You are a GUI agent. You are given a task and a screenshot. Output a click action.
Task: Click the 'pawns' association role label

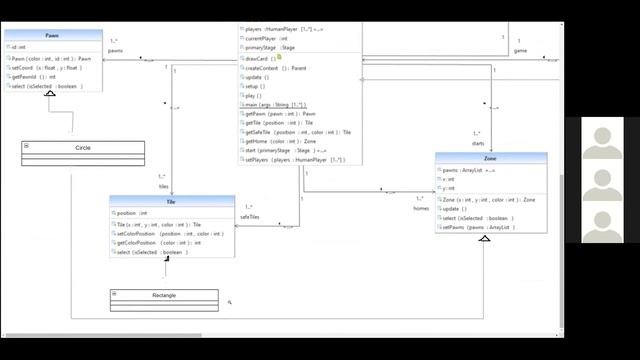(115, 51)
